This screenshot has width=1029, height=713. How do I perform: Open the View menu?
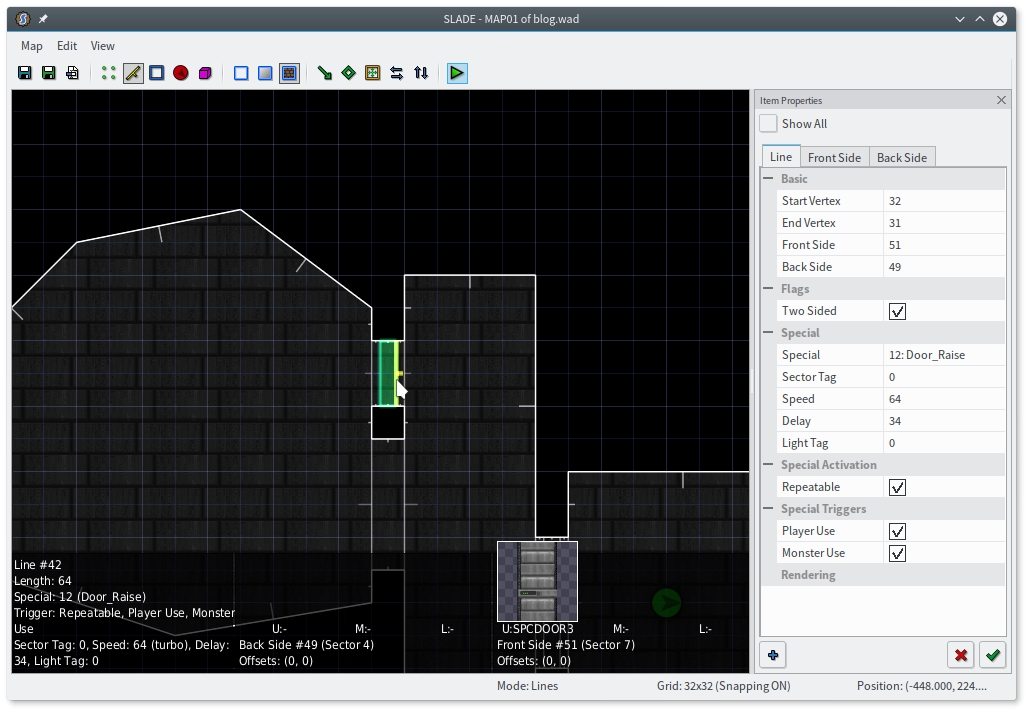click(x=102, y=46)
